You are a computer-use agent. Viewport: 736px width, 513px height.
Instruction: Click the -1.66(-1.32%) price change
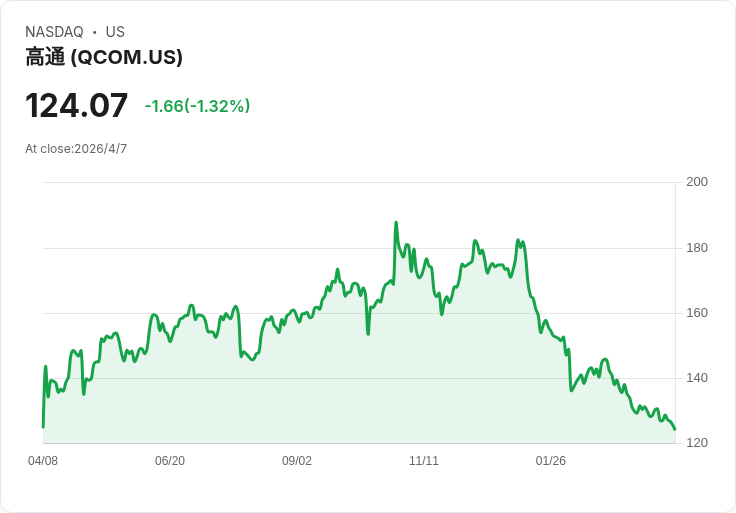[197, 106]
